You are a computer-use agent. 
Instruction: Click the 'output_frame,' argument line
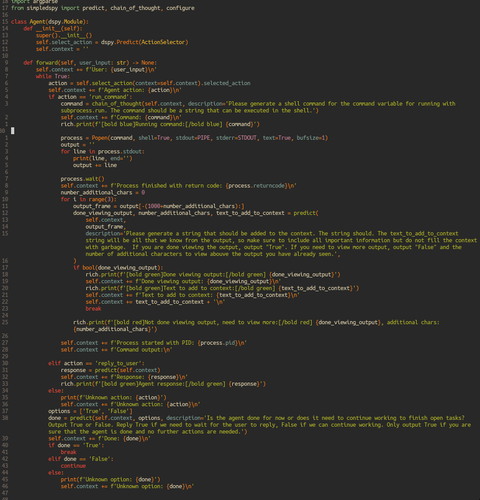pos(106,227)
